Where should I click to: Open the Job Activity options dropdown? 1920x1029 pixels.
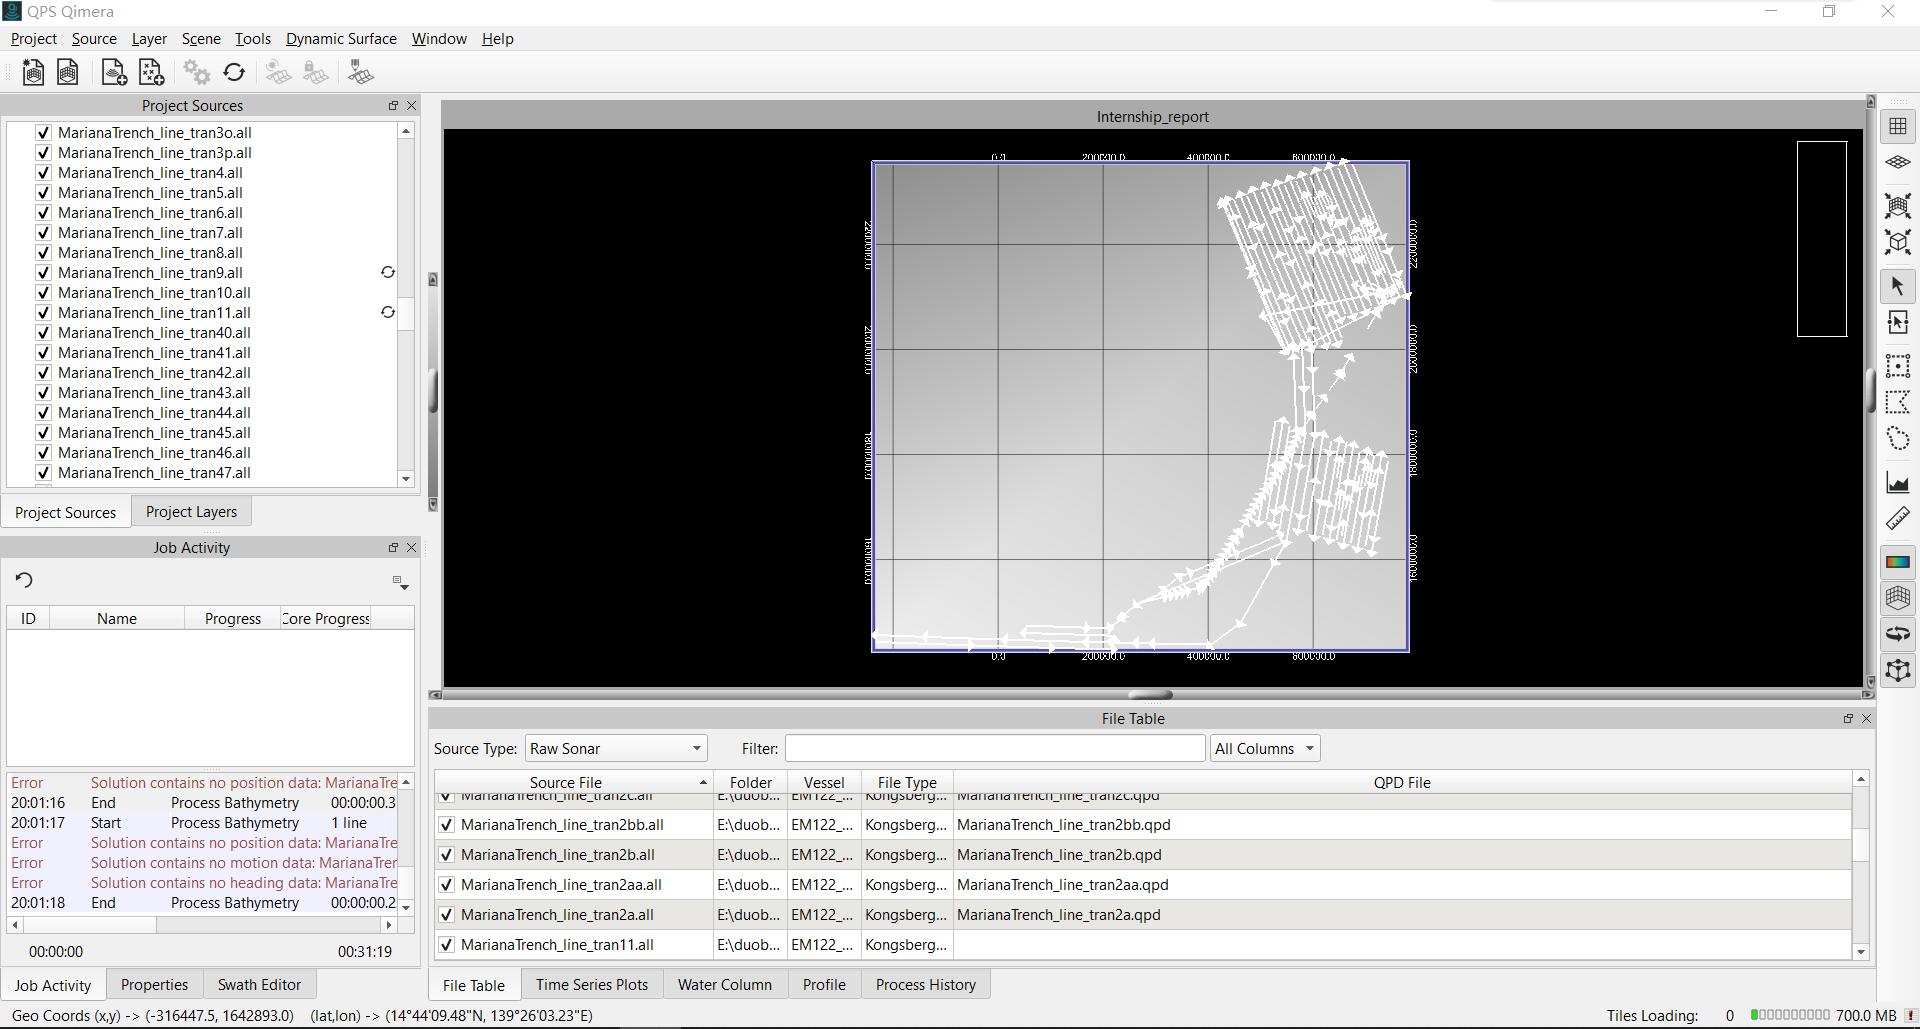(399, 582)
